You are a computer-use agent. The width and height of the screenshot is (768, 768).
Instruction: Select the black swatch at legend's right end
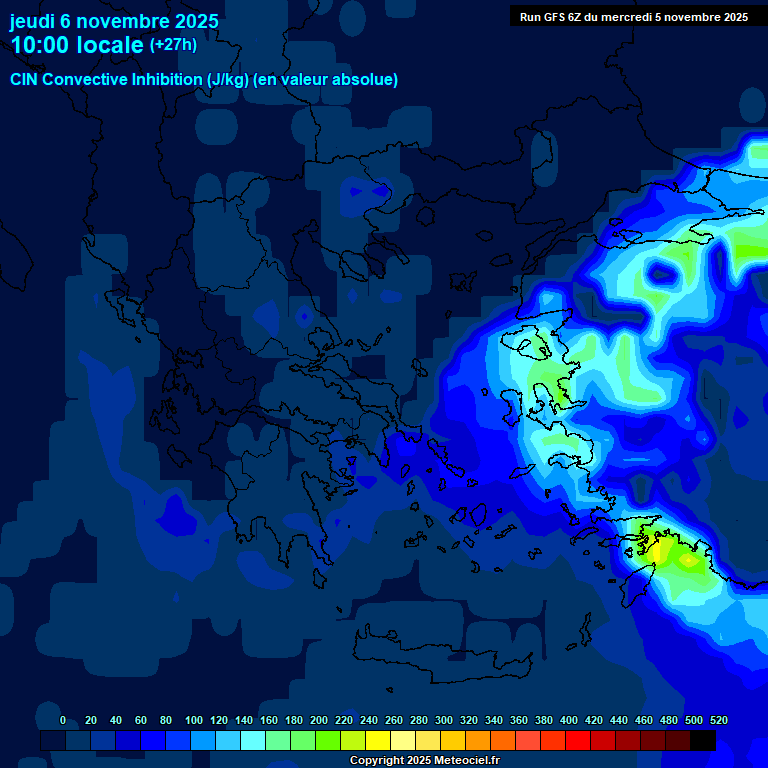[703, 741]
